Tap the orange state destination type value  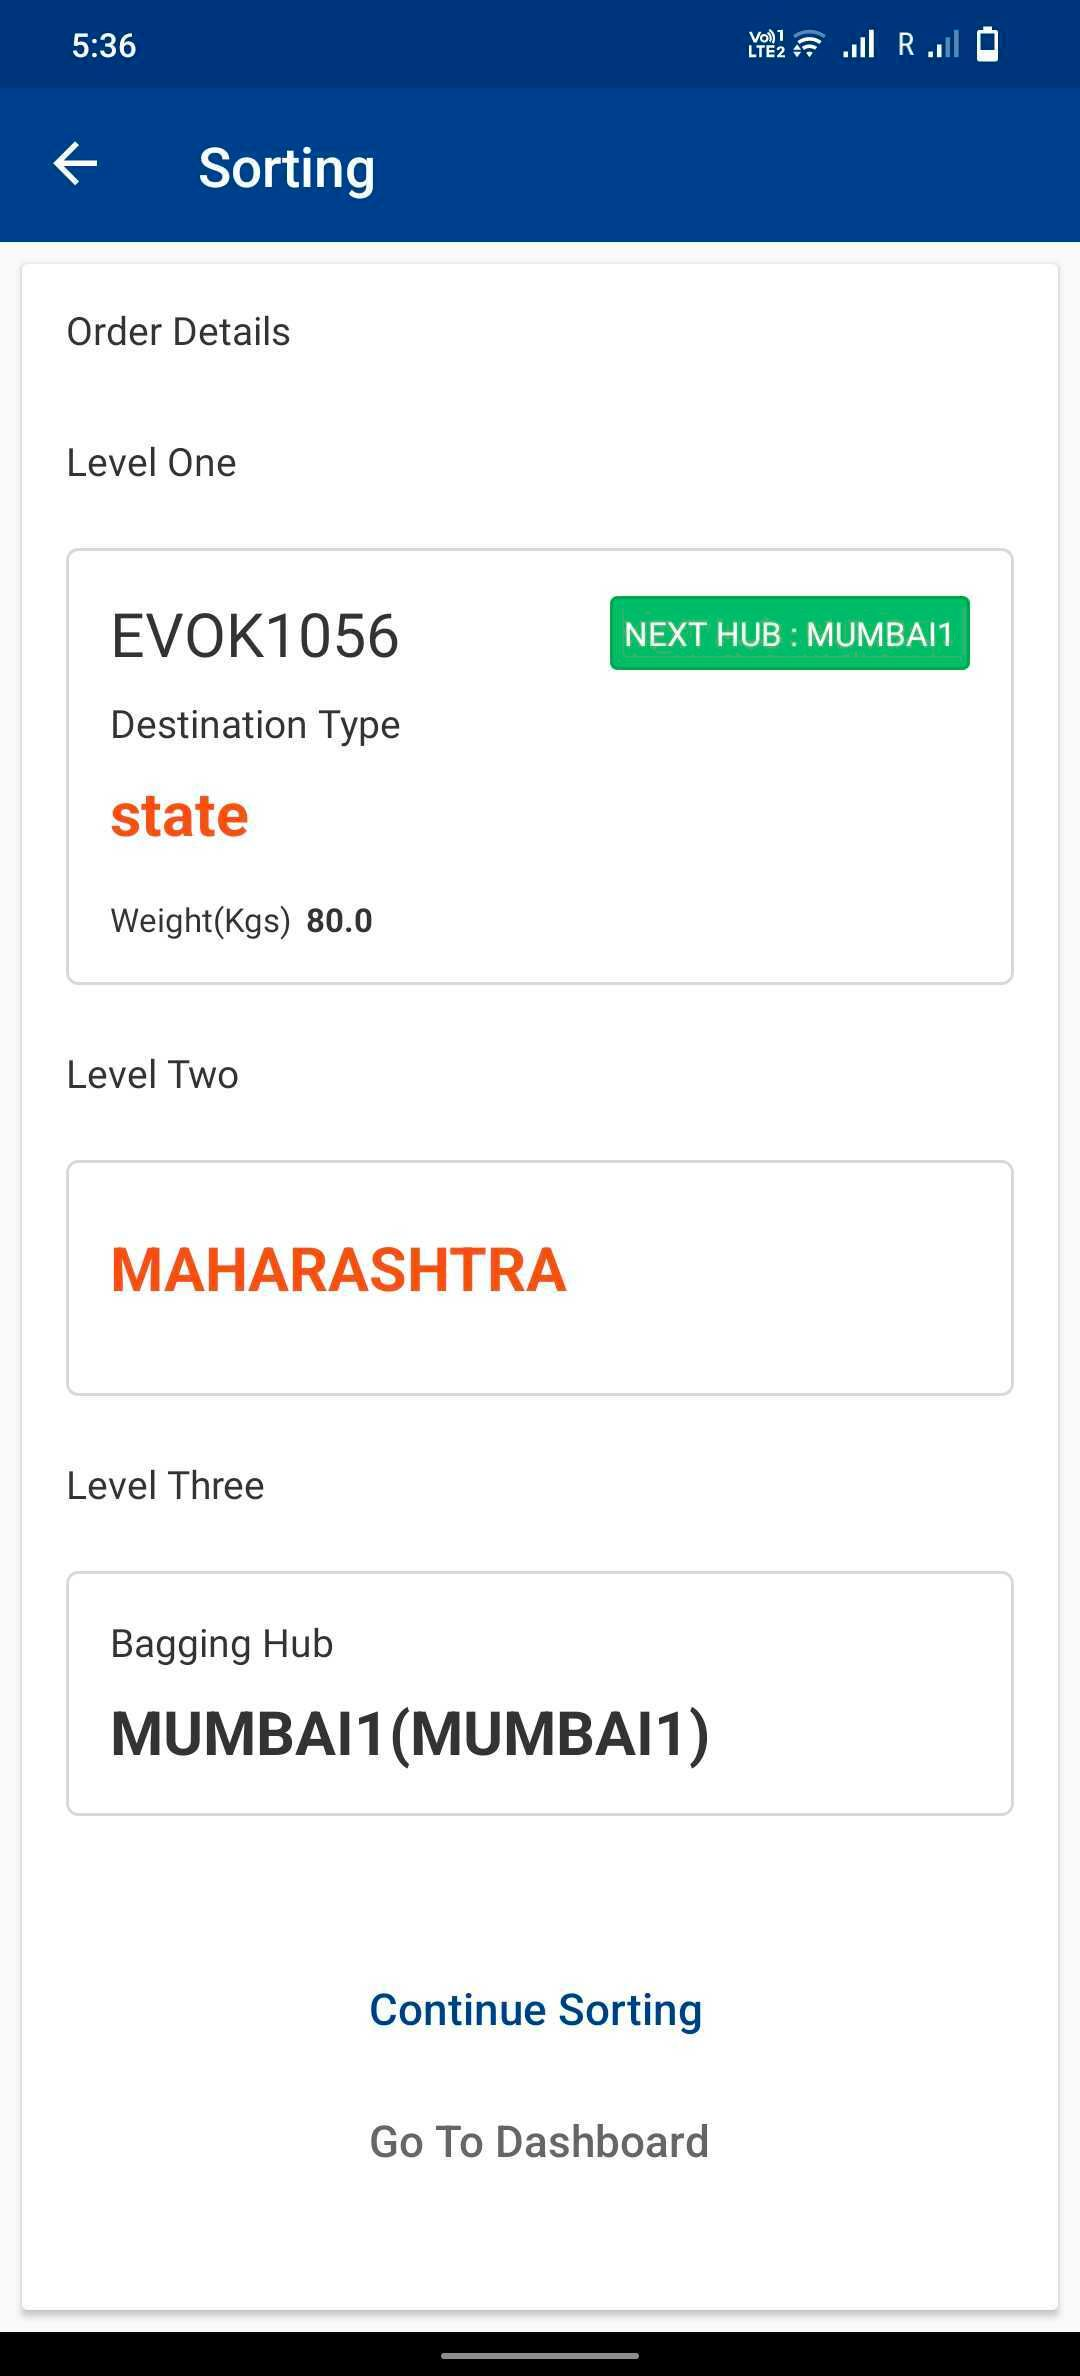pos(180,816)
